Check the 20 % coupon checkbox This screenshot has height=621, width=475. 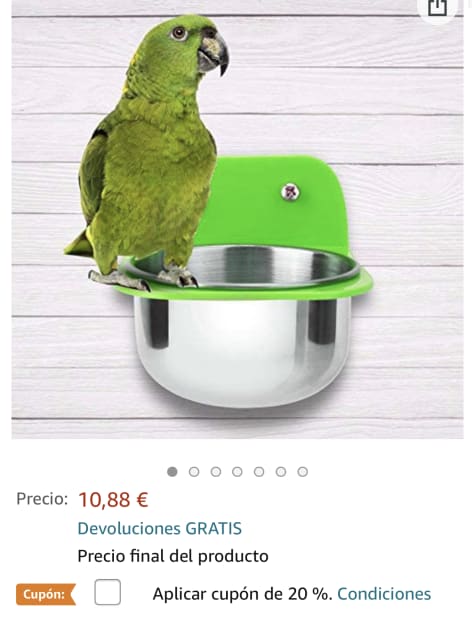tap(107, 592)
